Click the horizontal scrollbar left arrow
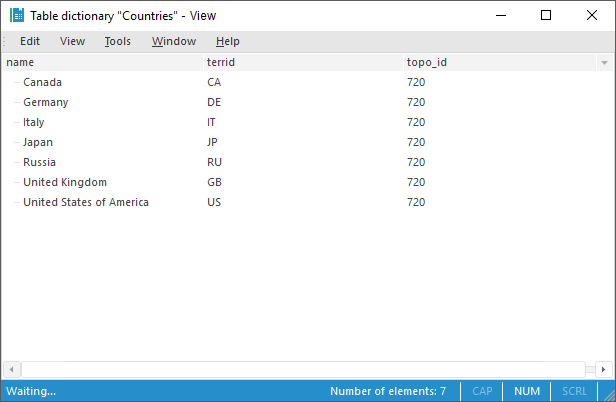This screenshot has height=402, width=616. [x=12, y=369]
